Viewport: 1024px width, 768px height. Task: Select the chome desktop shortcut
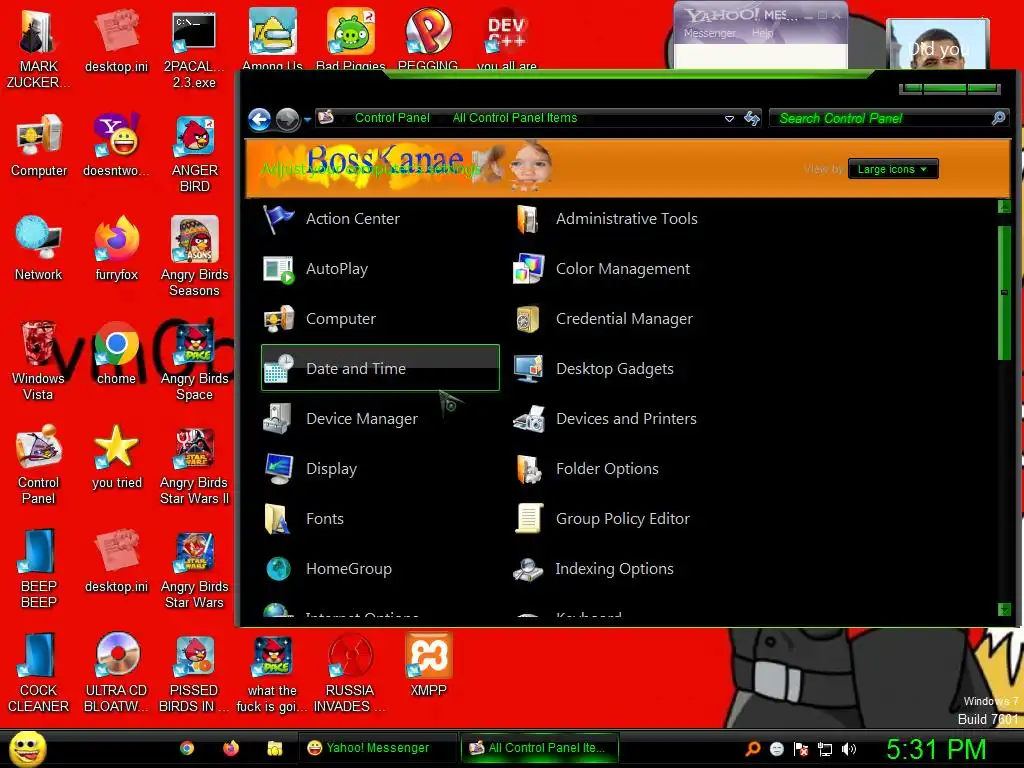(x=116, y=353)
